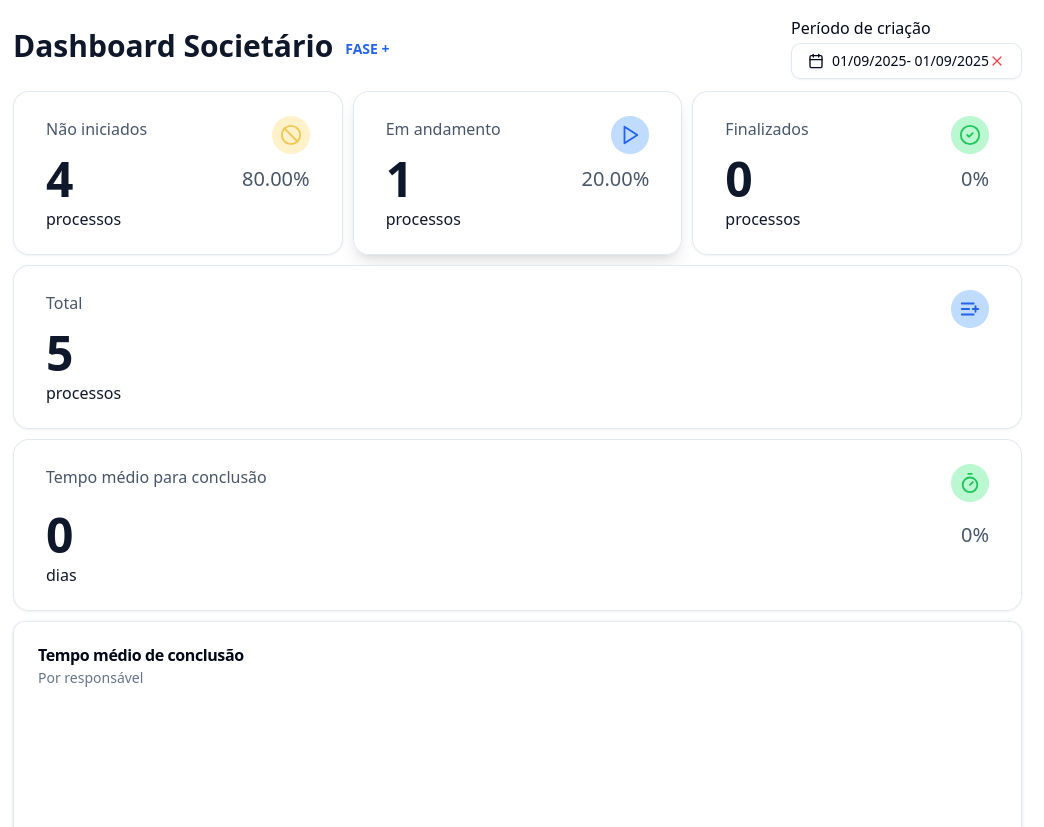The width and height of the screenshot is (1044, 827).
Task: Select the 'Em andamento' play icon
Action: click(x=630, y=135)
